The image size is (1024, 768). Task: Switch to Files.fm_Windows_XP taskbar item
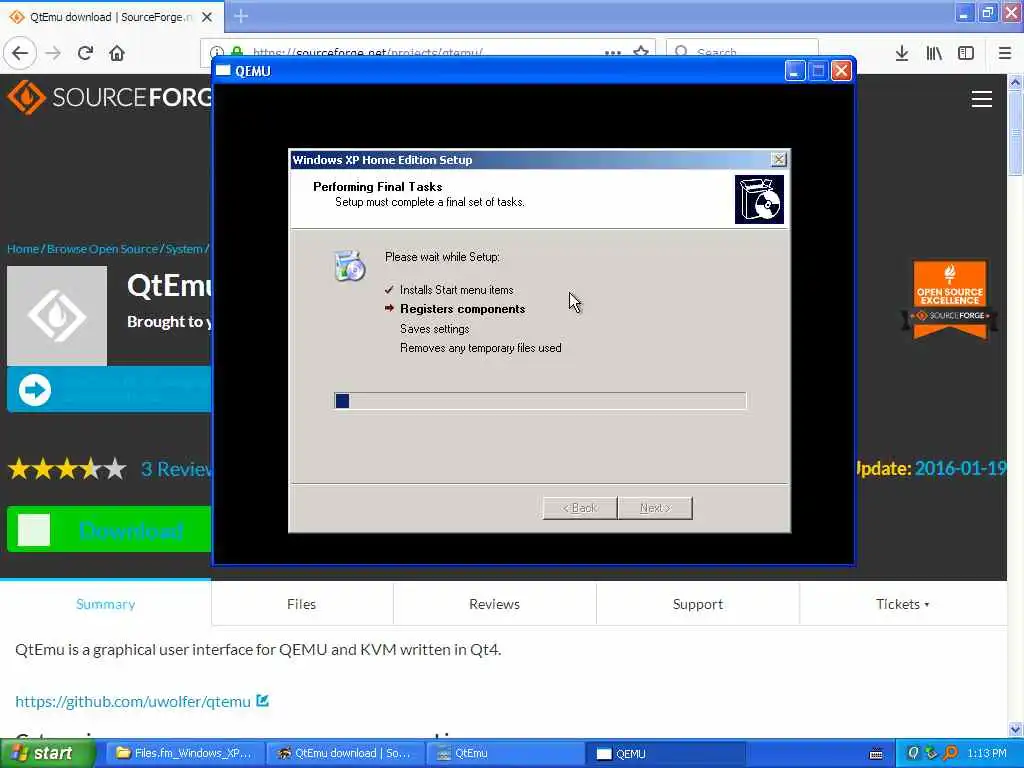click(185, 754)
